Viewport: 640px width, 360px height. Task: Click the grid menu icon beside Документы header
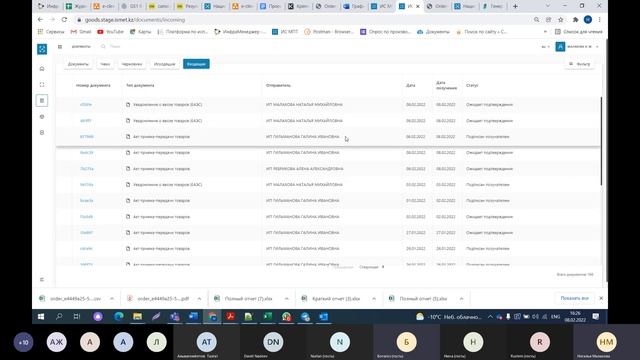point(60,47)
